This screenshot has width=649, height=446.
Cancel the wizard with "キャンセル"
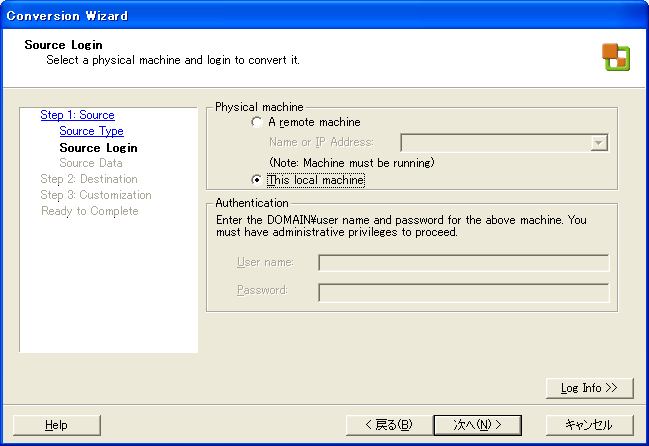(590, 425)
